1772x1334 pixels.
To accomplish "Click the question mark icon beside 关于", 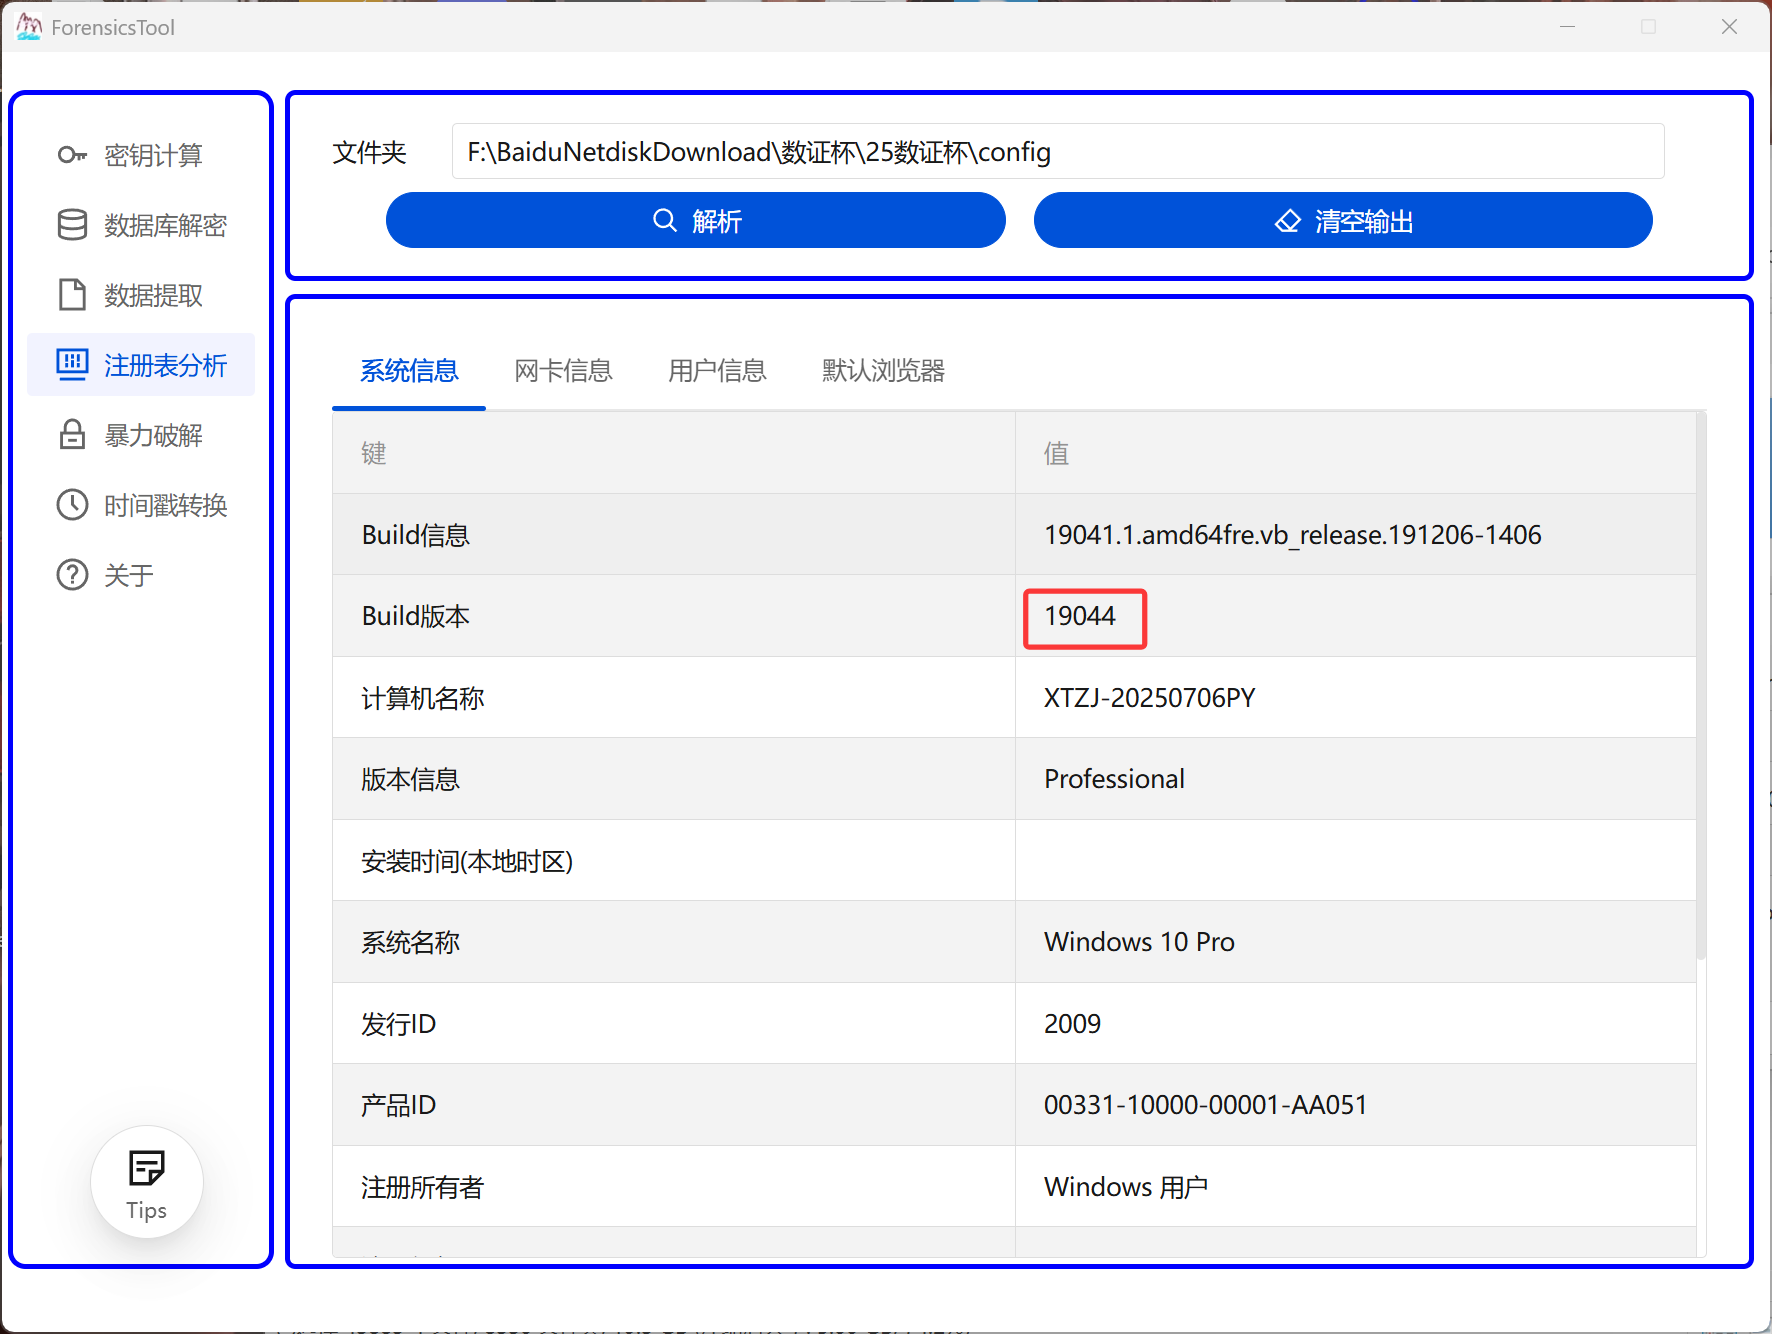I will pos(72,575).
